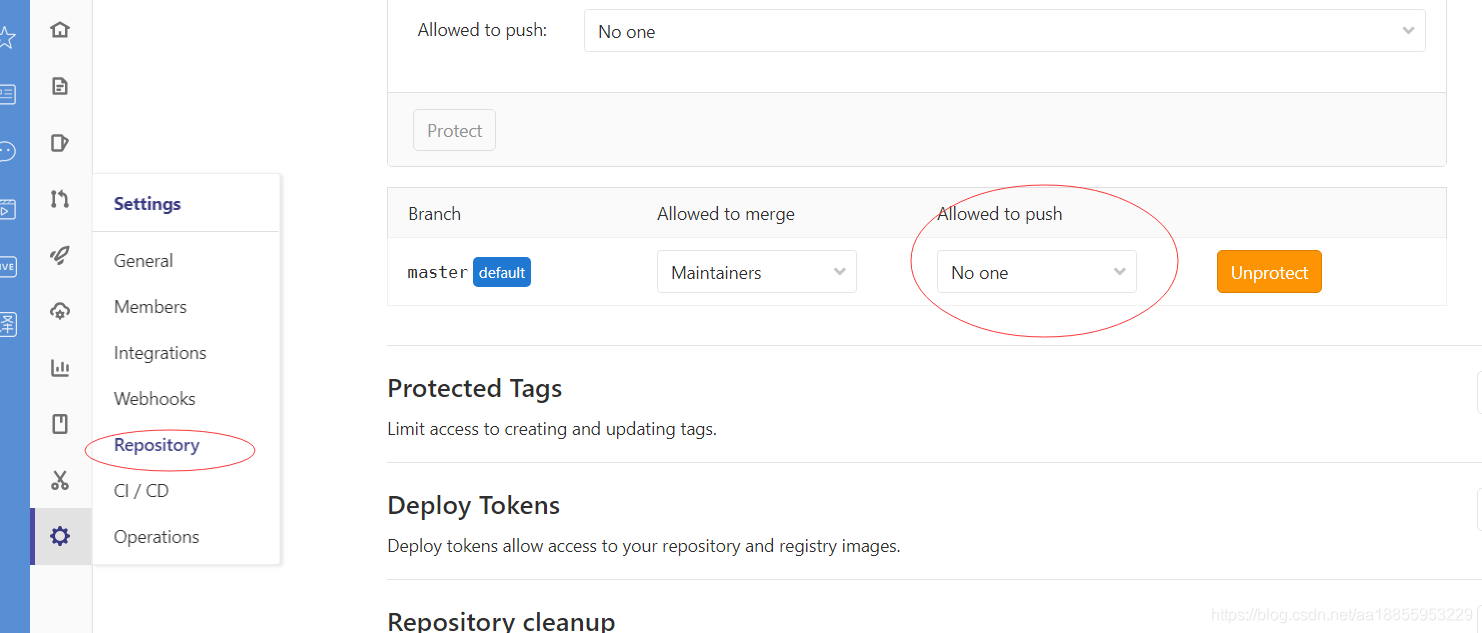Open Webhooks settings menu item
The image size is (1482, 633).
point(155,399)
